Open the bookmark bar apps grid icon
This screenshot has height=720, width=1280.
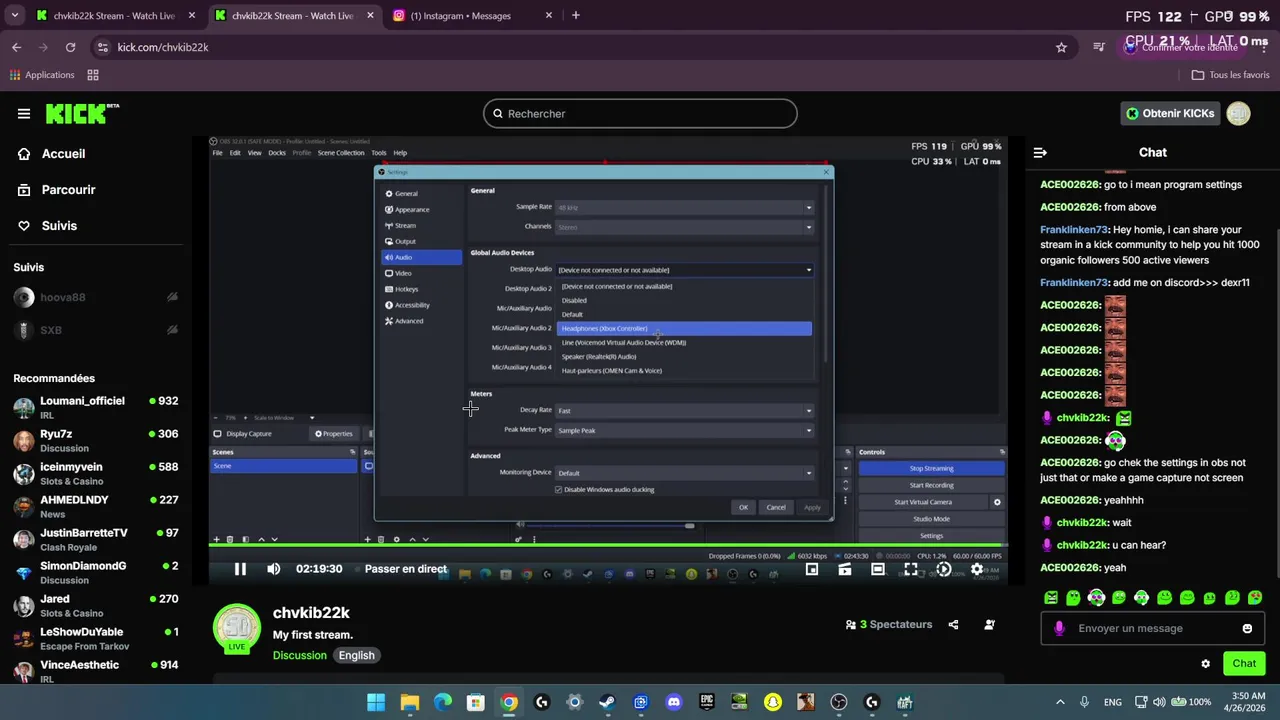(93, 75)
